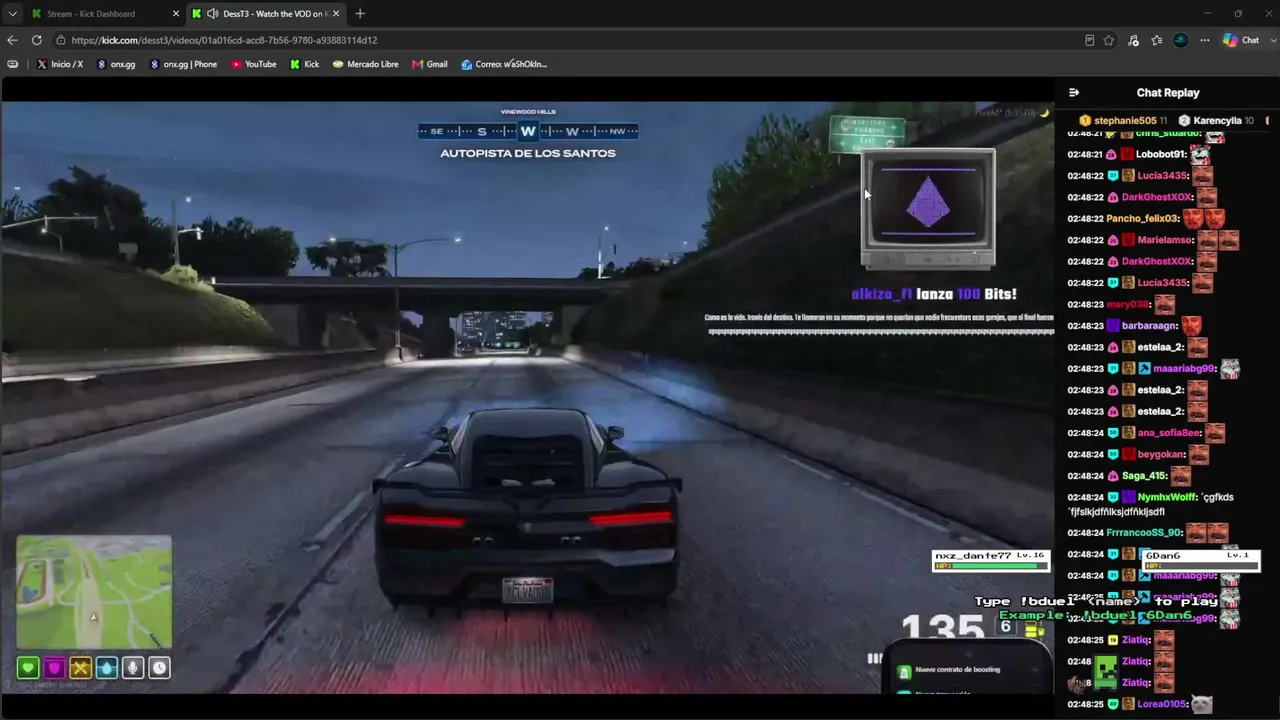Click the Chat Replay heading
1280x720 pixels.
1168,93
